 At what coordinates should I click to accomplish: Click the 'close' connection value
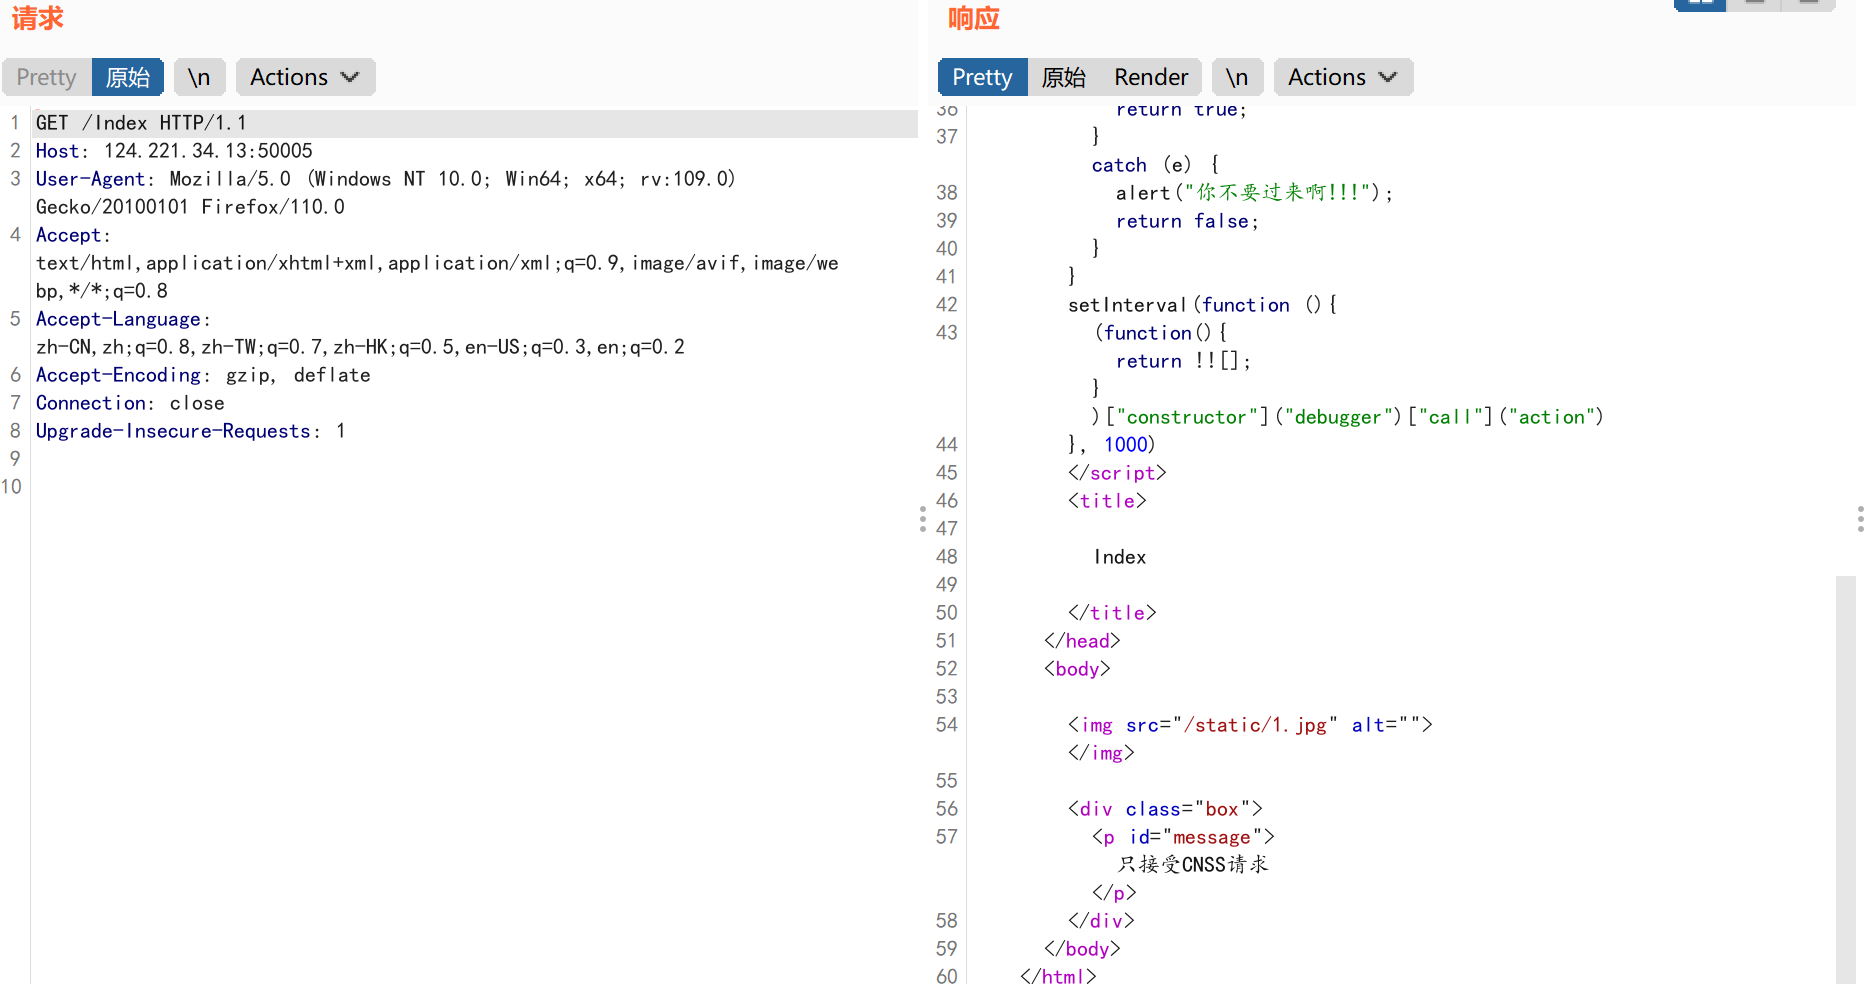197,403
